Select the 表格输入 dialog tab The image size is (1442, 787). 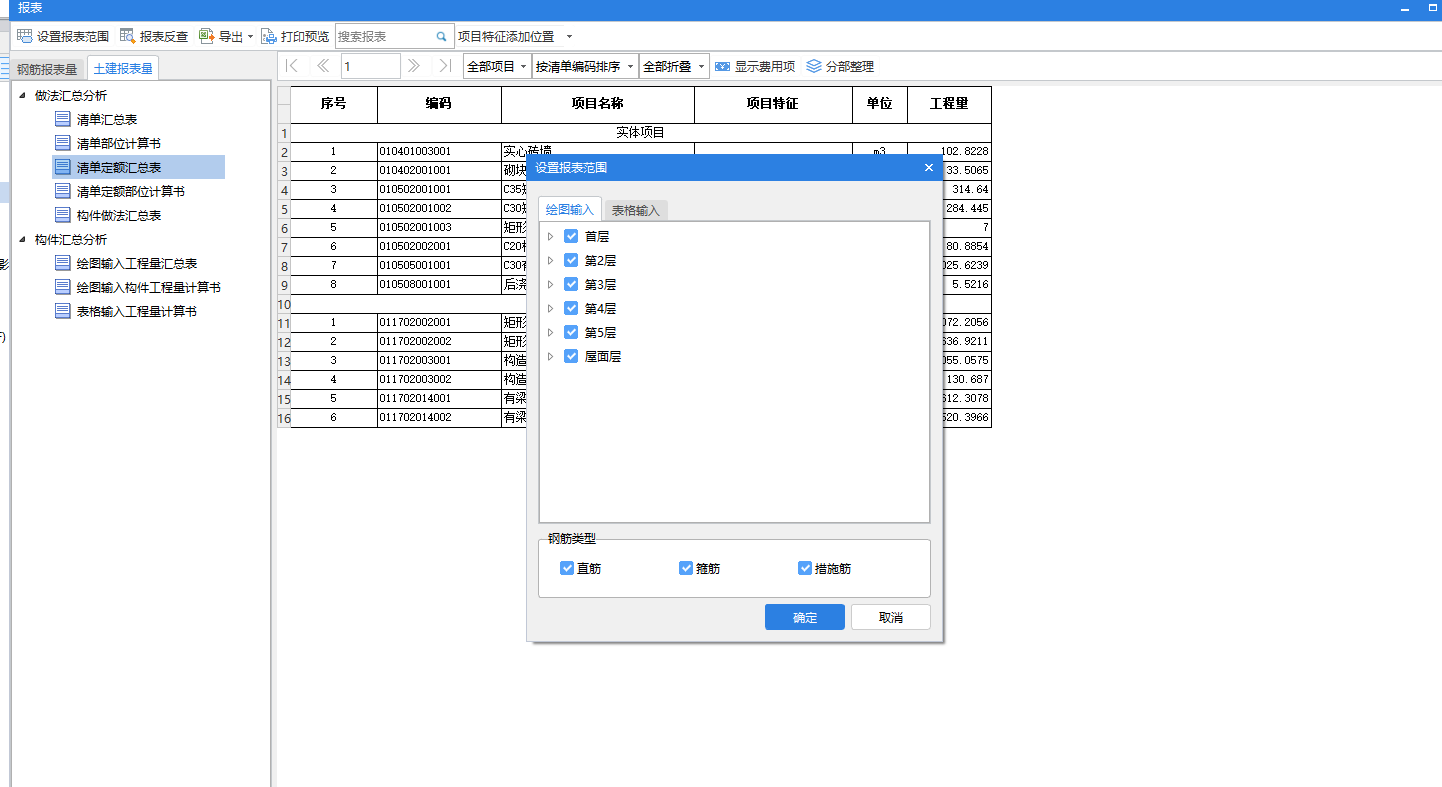coord(636,210)
